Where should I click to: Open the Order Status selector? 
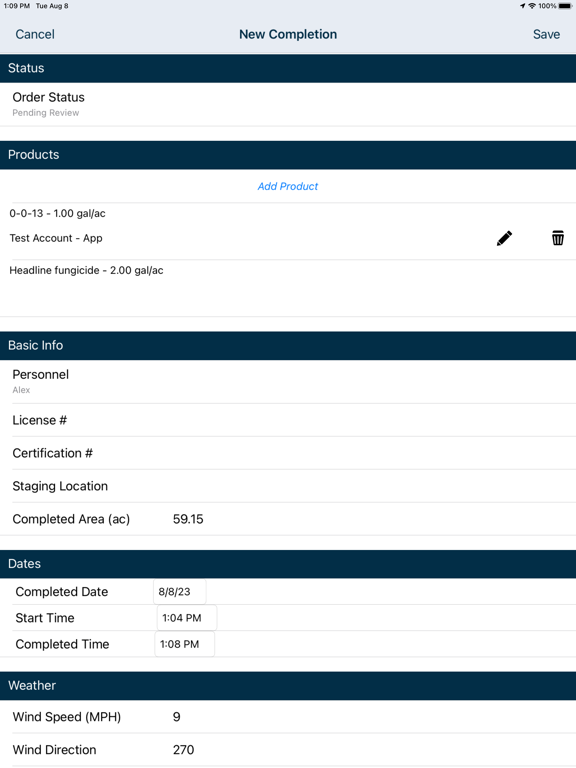pos(288,104)
